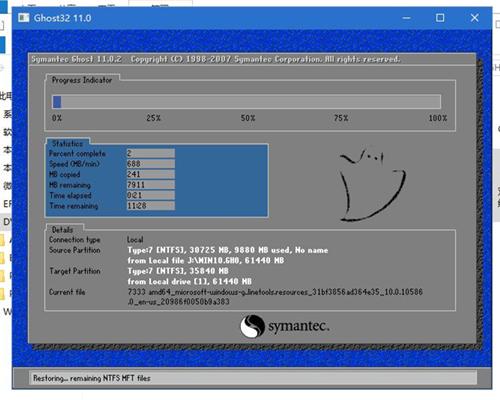Click the 'MB copied' label
Screen dimensions: 500x400
click(65, 174)
